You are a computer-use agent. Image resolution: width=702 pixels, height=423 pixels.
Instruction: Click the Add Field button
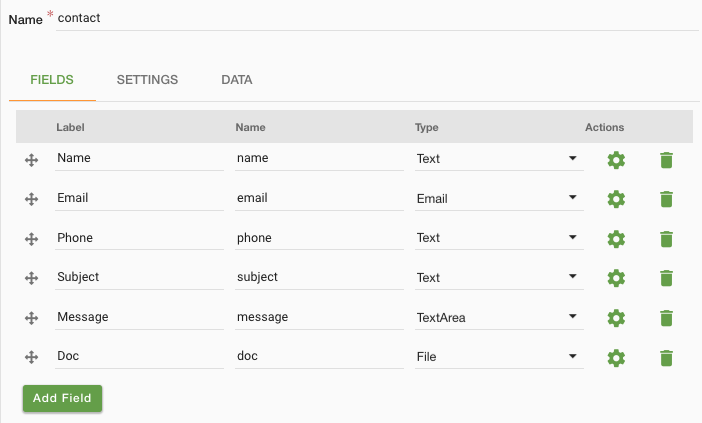(62, 398)
